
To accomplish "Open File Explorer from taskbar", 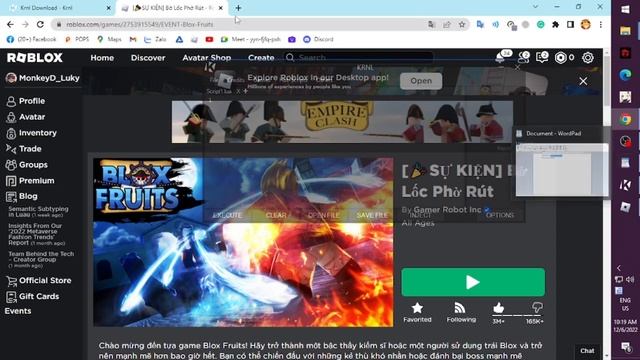I will click(x=625, y=31).
